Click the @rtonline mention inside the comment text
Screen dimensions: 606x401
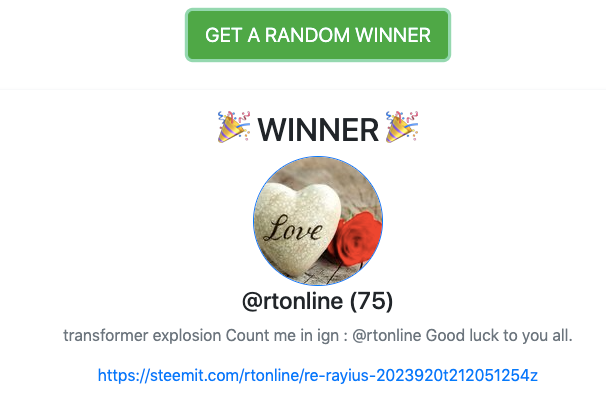[386, 335]
